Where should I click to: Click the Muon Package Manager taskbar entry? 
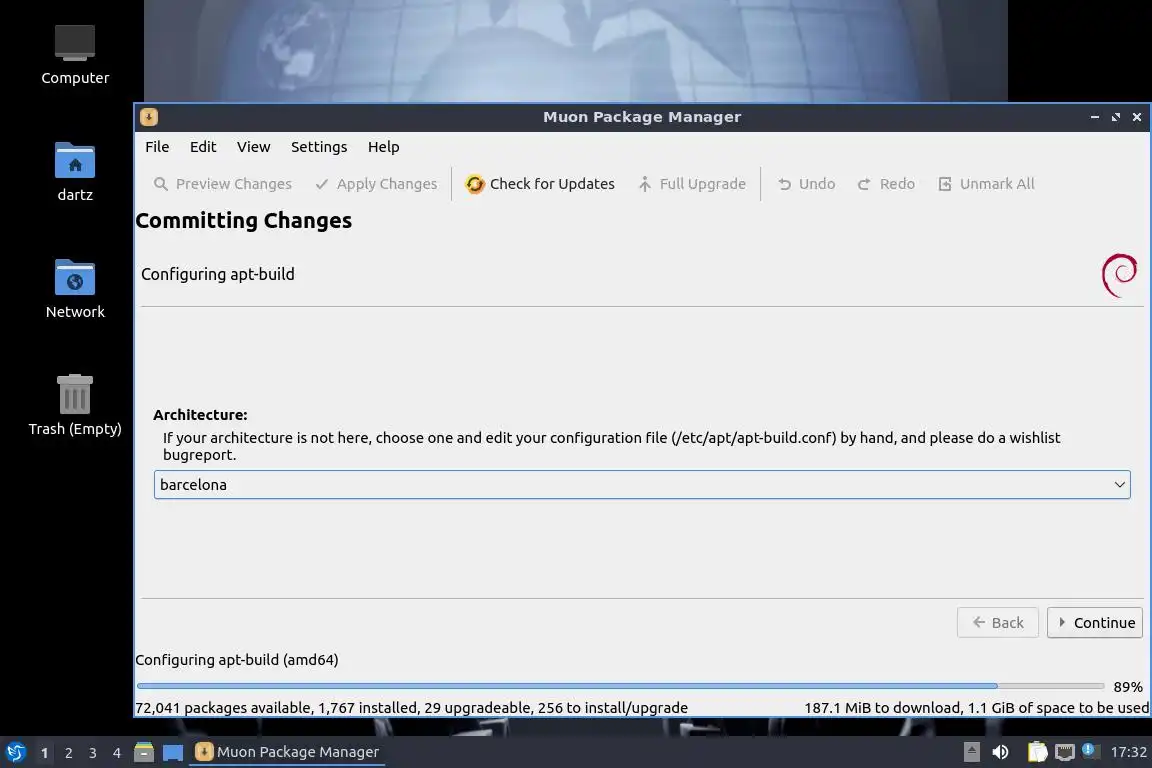tap(287, 752)
